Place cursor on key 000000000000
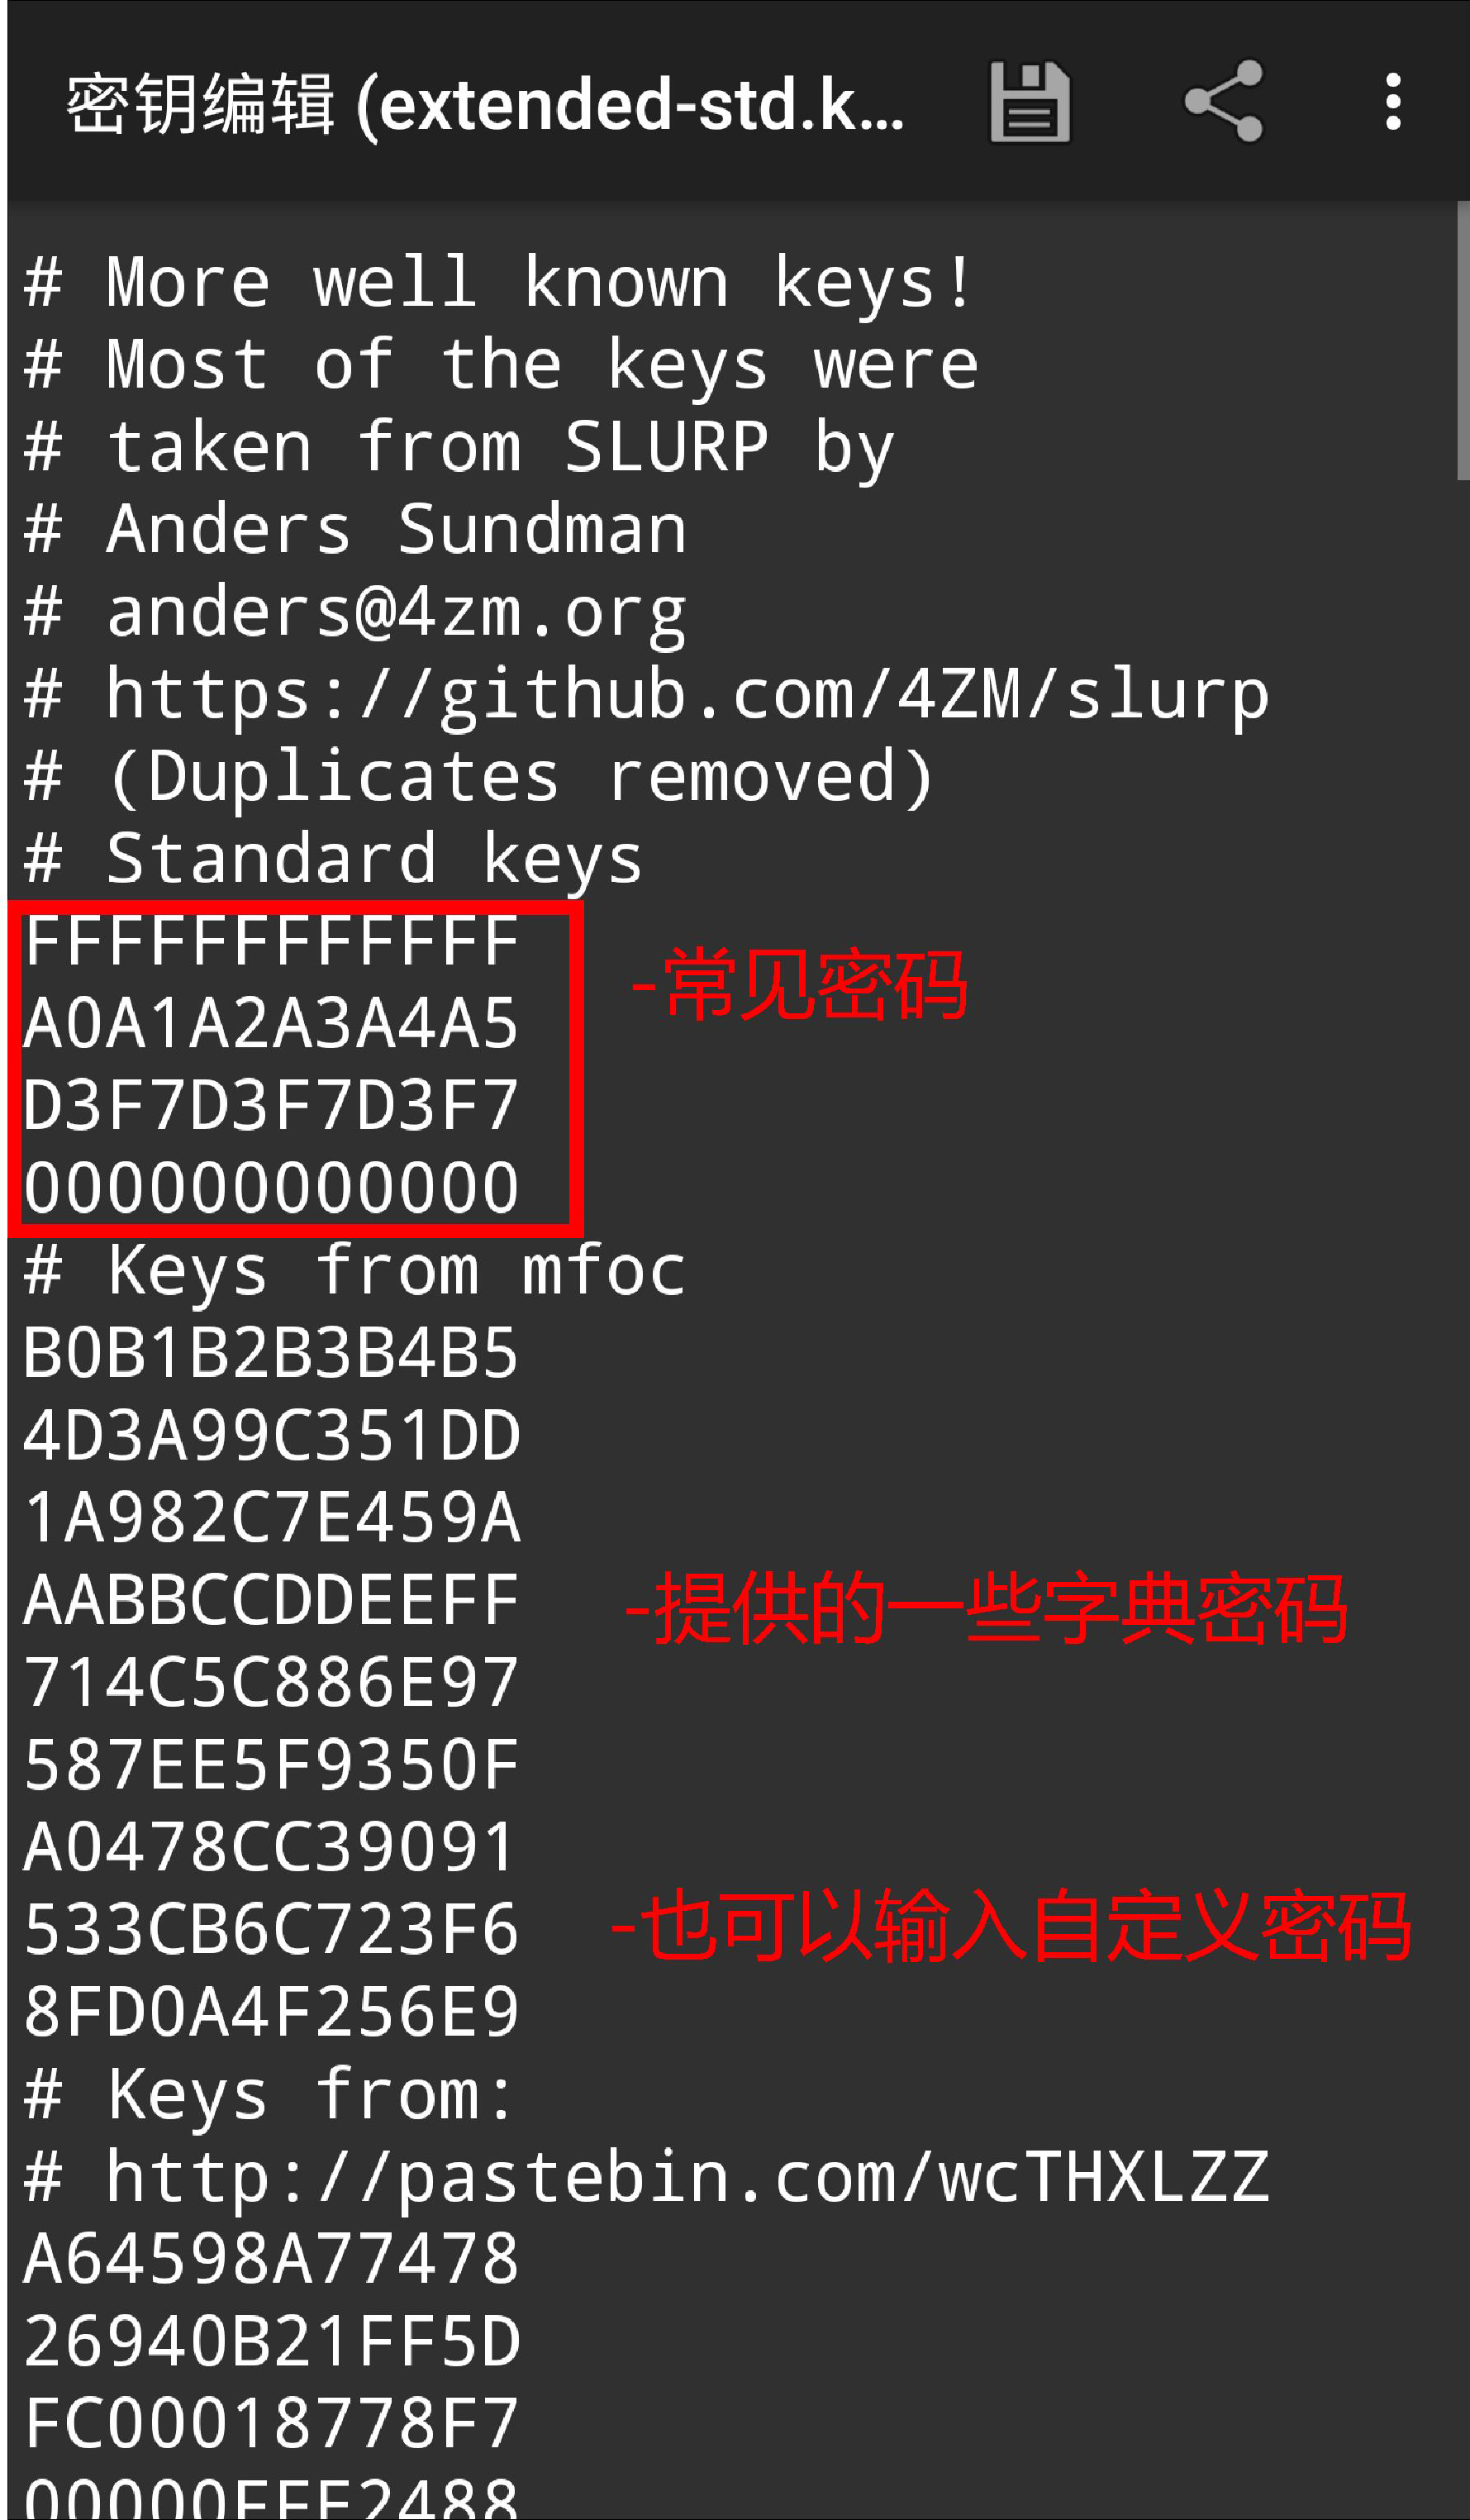Image resolution: width=1470 pixels, height=2520 pixels. (271, 1188)
